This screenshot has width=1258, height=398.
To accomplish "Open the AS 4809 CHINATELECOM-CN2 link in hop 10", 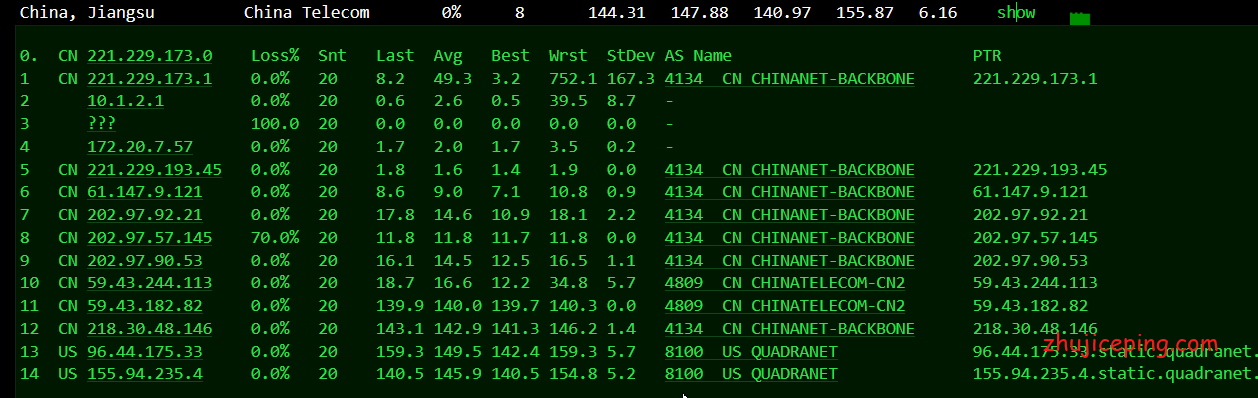I will [x=785, y=283].
